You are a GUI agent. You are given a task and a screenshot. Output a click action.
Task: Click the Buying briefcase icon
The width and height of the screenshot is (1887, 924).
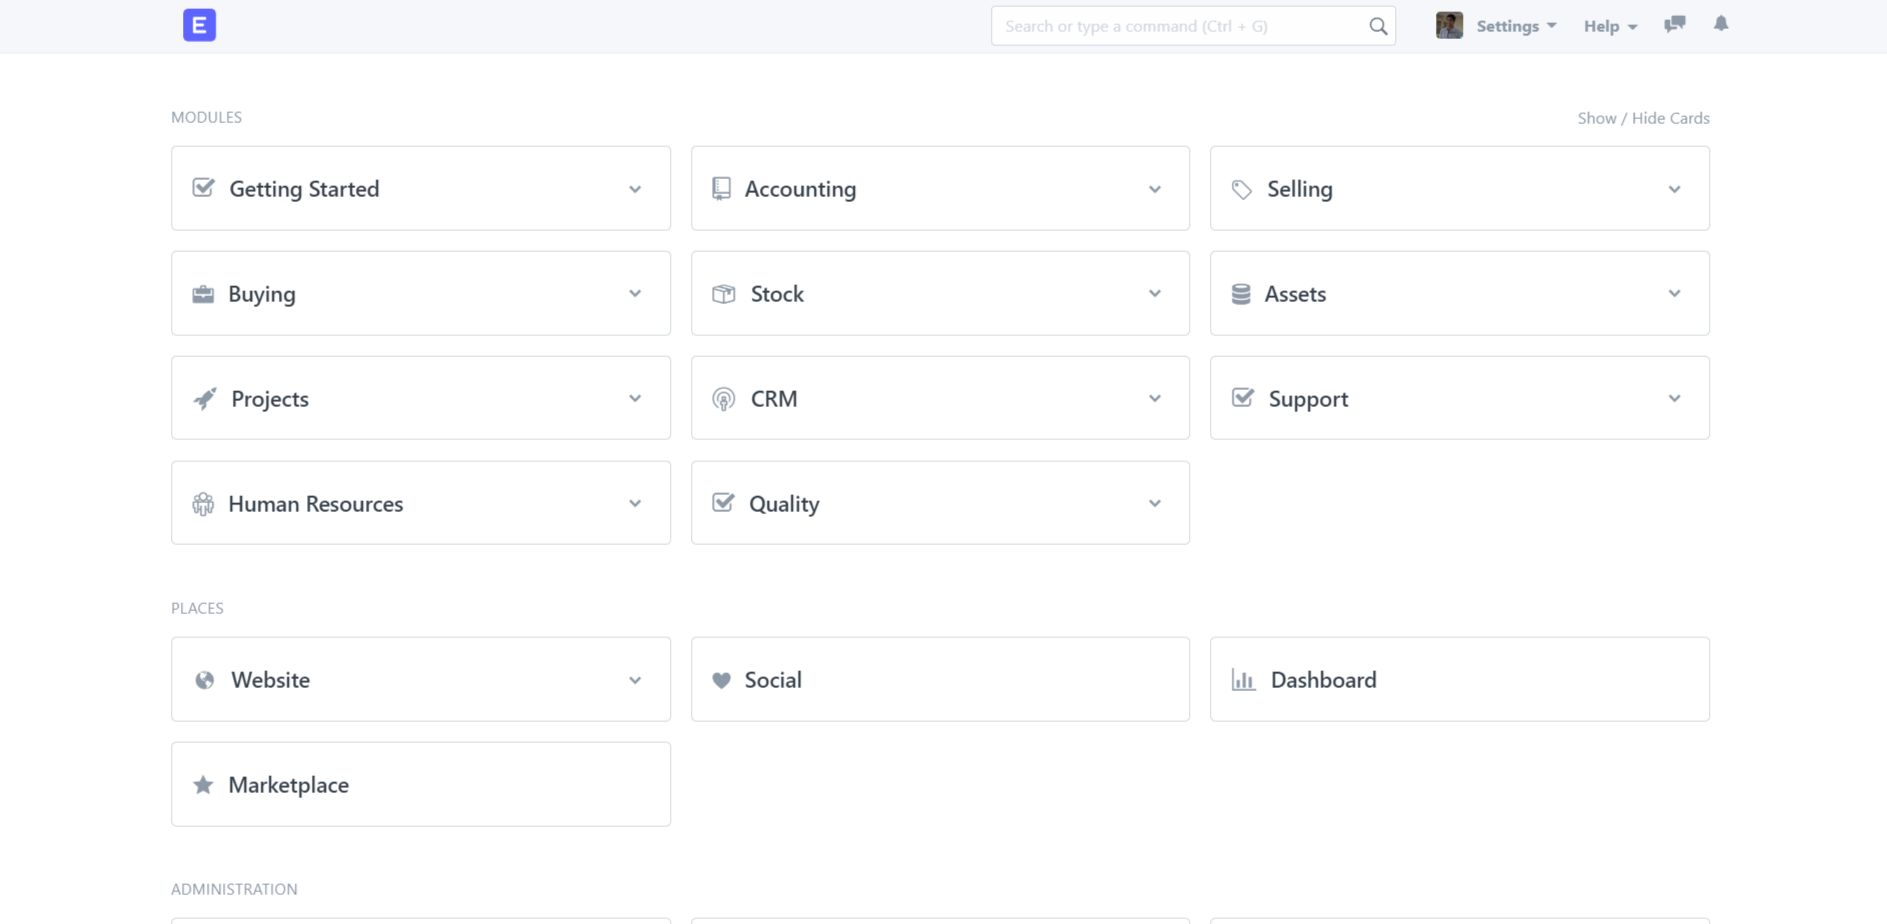coord(203,294)
